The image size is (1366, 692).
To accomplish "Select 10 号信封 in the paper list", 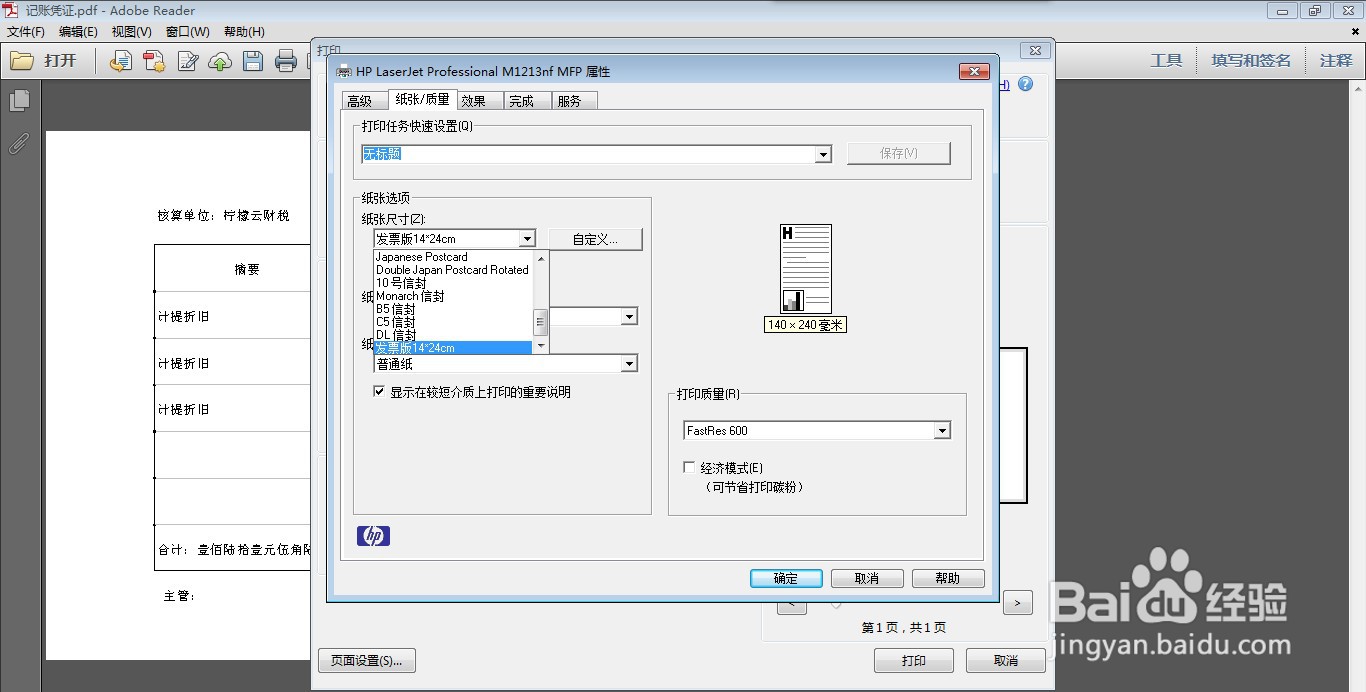I will (x=453, y=283).
